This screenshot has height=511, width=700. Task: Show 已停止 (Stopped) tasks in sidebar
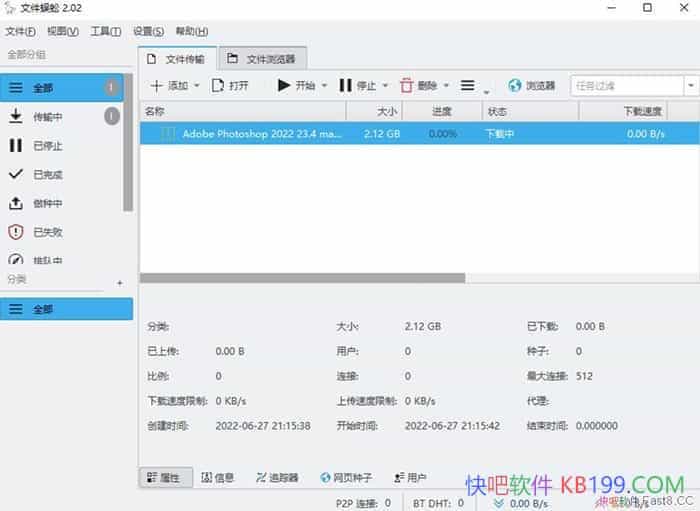pyautogui.click(x=48, y=146)
